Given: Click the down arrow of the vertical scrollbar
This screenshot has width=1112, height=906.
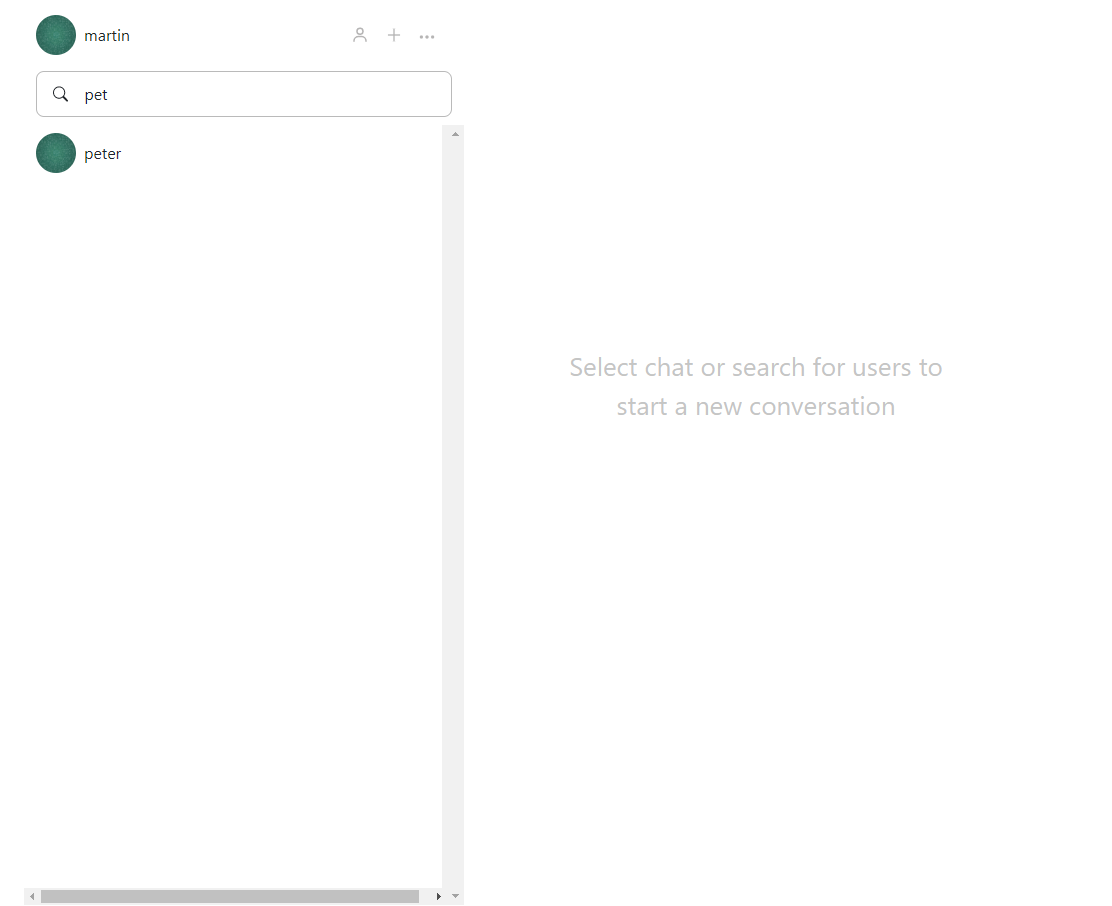Looking at the screenshot, I should tap(456, 896).
